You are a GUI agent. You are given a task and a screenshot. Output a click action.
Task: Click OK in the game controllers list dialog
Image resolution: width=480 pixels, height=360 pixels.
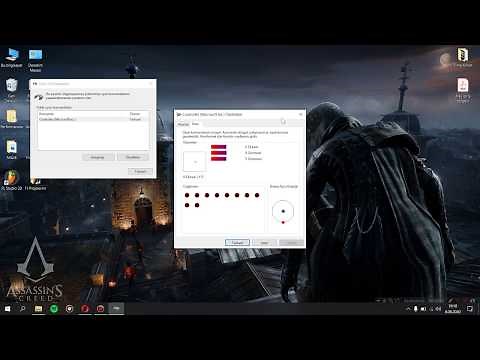point(141,171)
